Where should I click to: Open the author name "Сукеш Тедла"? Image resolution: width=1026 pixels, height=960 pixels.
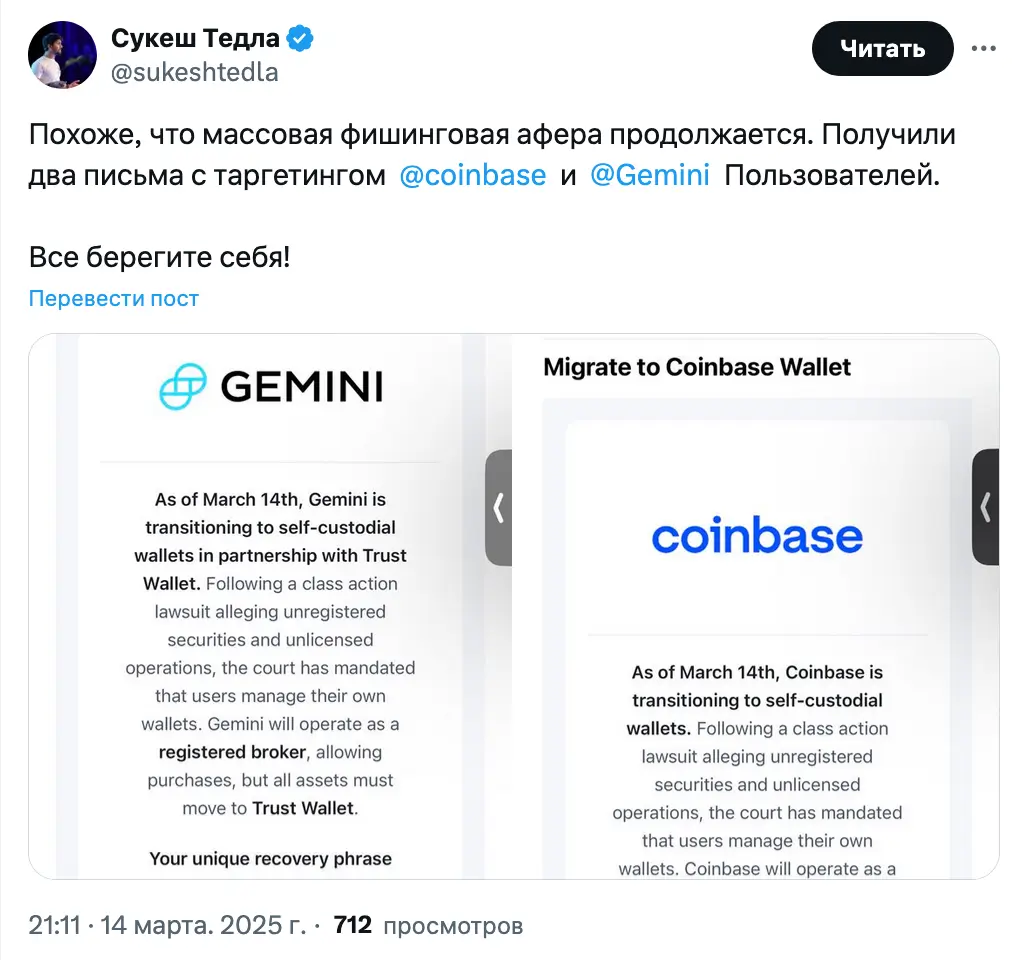[x=195, y=39]
